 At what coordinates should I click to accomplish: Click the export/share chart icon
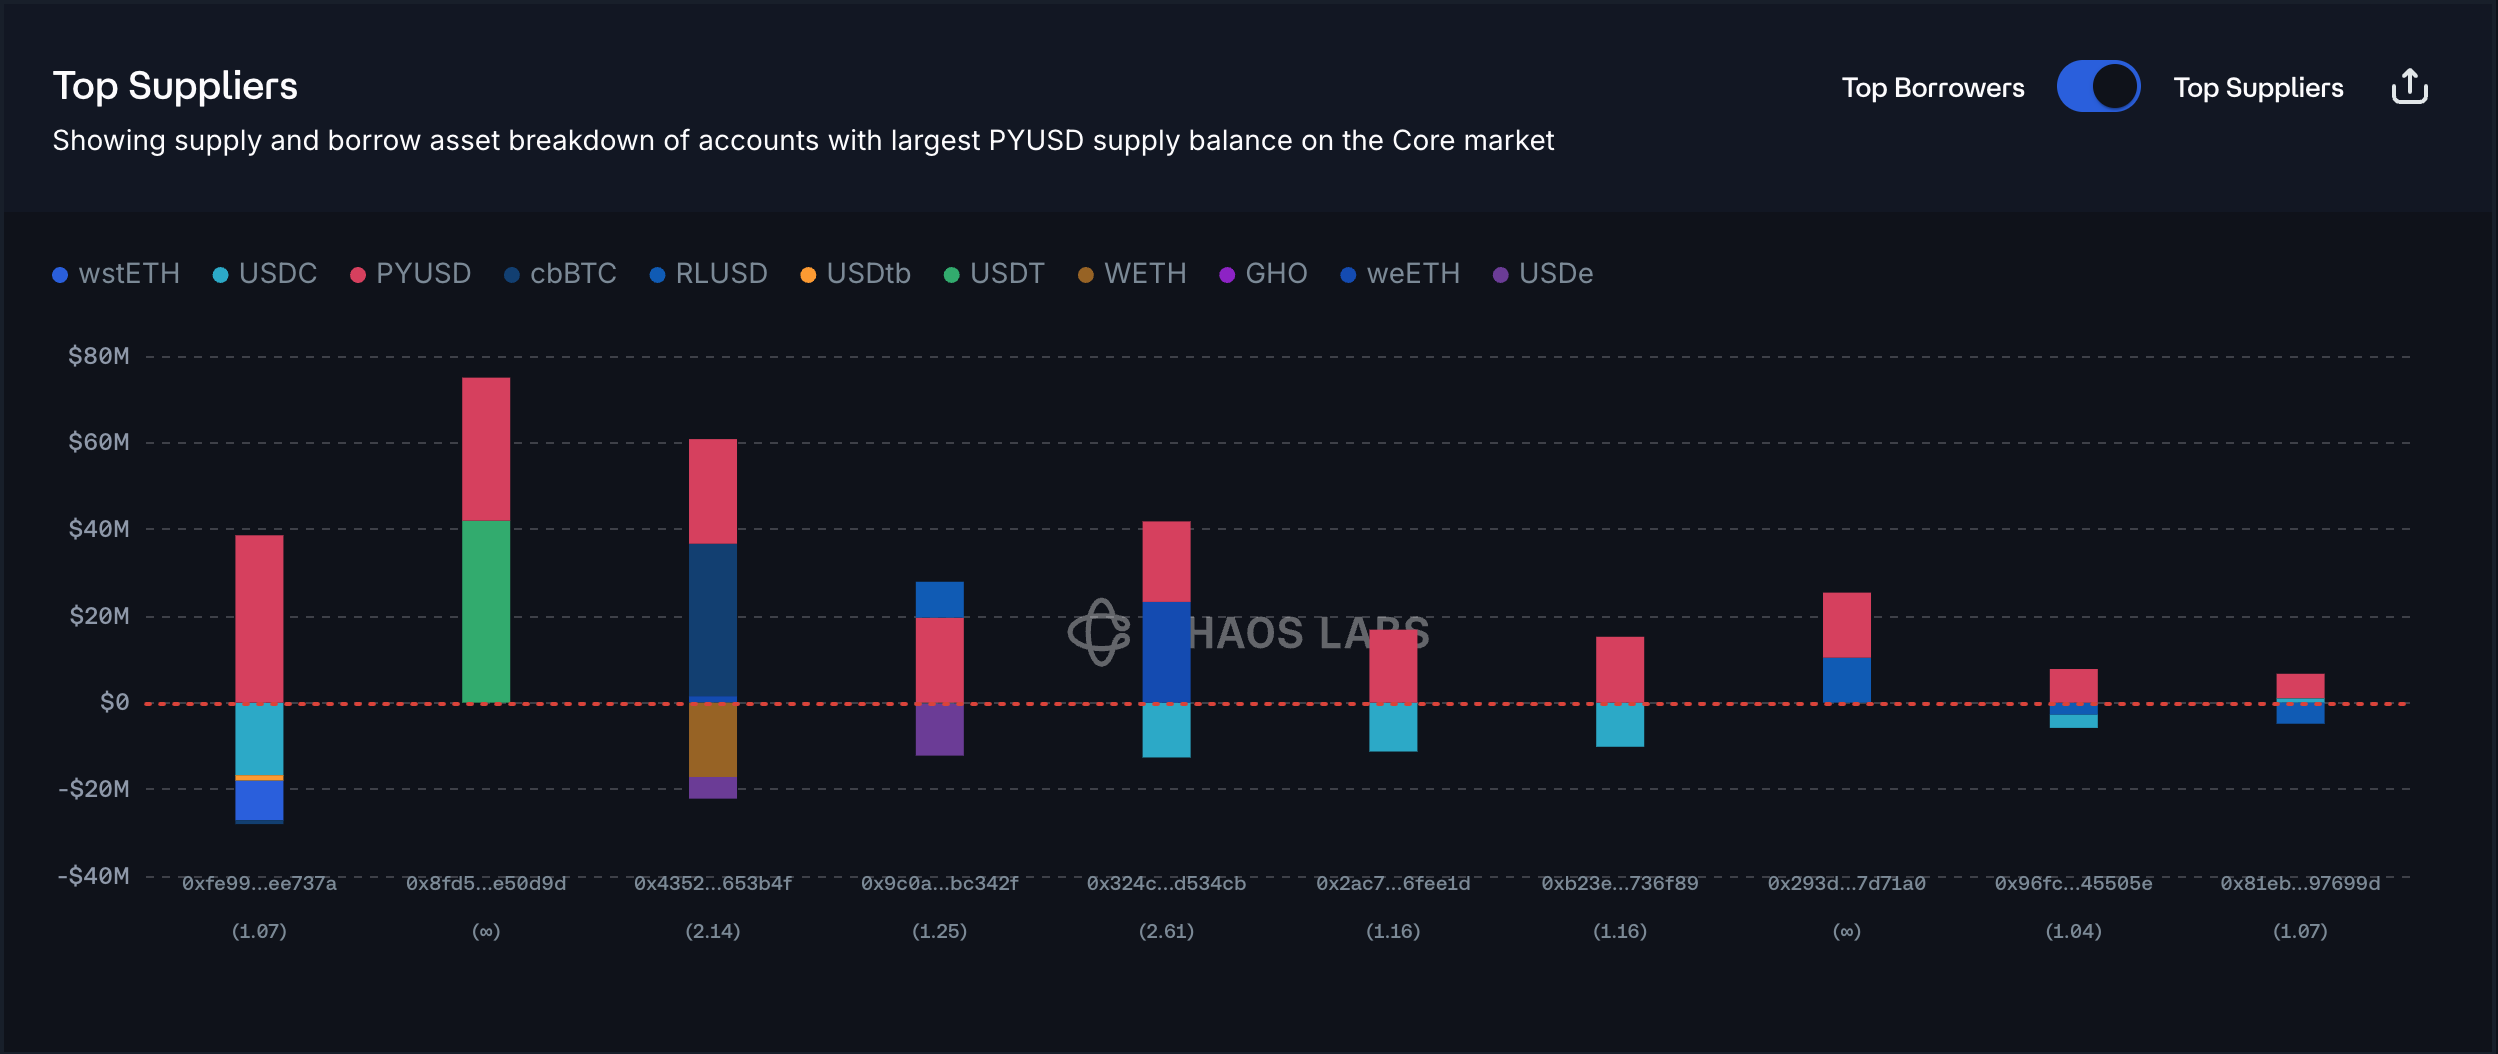tap(2409, 87)
